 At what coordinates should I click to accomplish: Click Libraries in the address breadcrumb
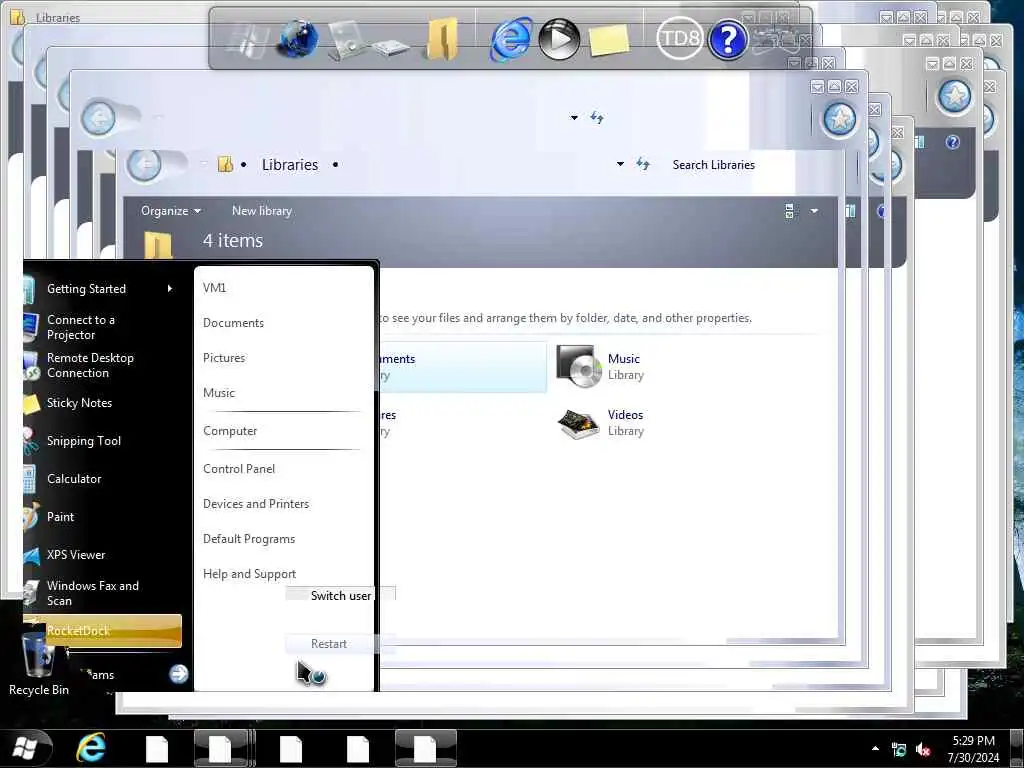290,165
